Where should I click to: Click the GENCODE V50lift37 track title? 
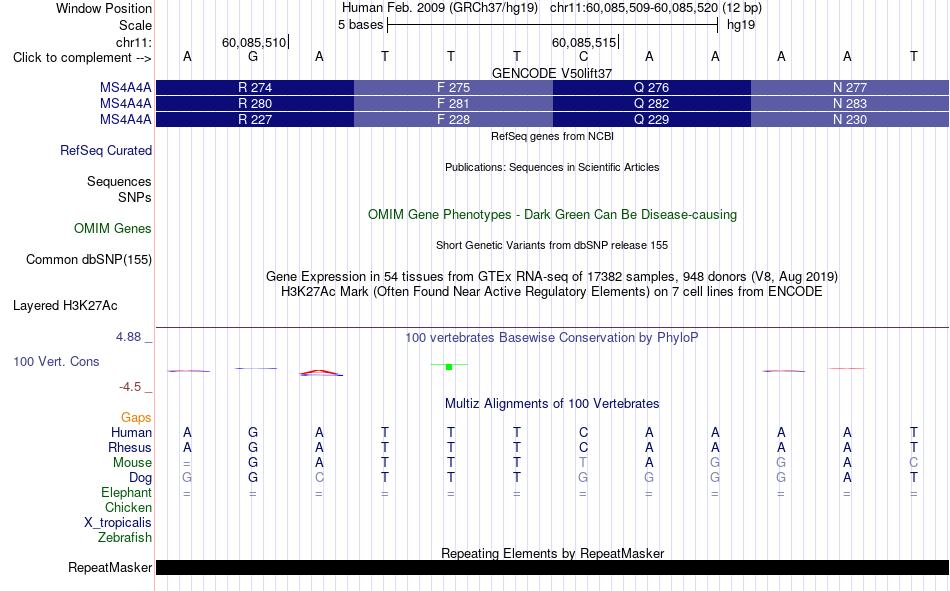(x=552, y=73)
